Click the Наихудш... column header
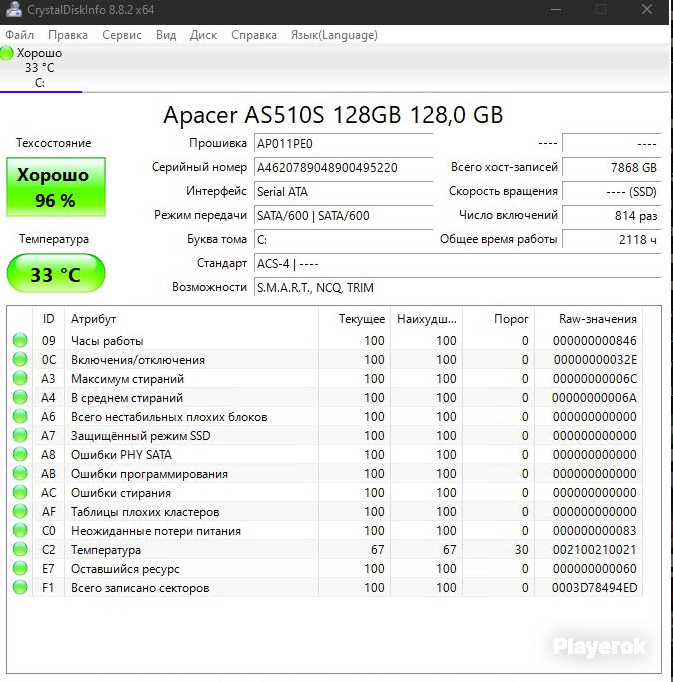Image resolution: width=673 pixels, height=682 pixels. (x=426, y=319)
